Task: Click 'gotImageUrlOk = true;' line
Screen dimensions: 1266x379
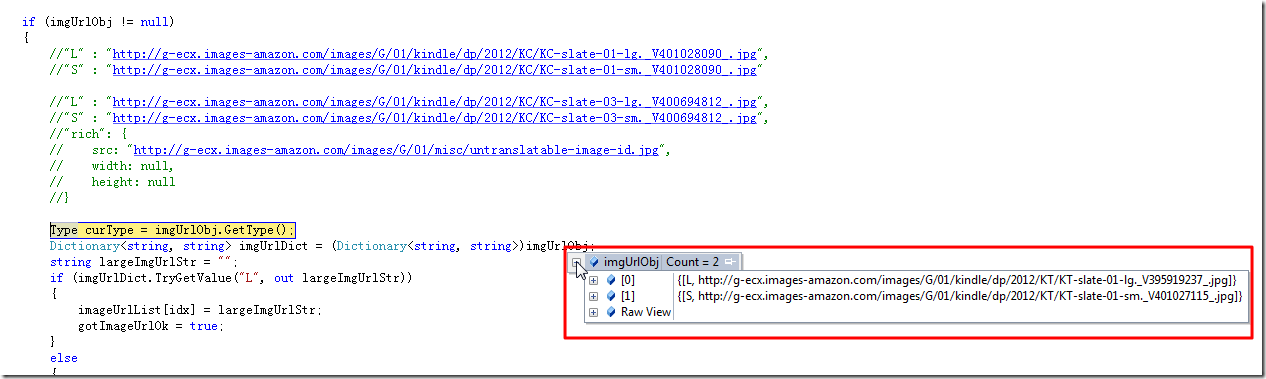Action: click(x=151, y=326)
